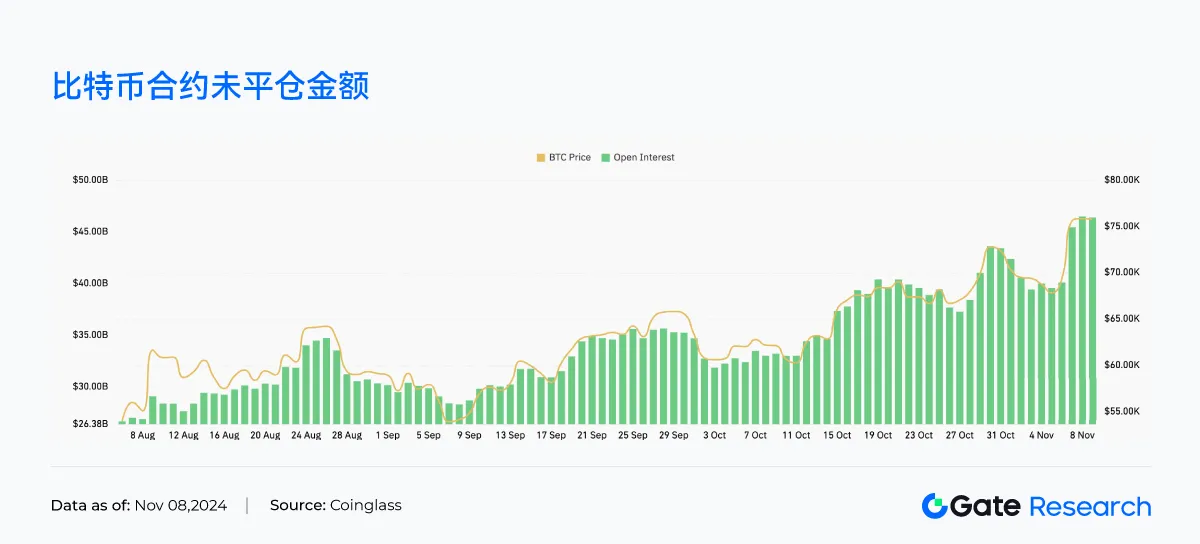Click the 'Data as of: Nov 08,2024' text
Image resolution: width=1200 pixels, height=544 pixels.
click(139, 505)
